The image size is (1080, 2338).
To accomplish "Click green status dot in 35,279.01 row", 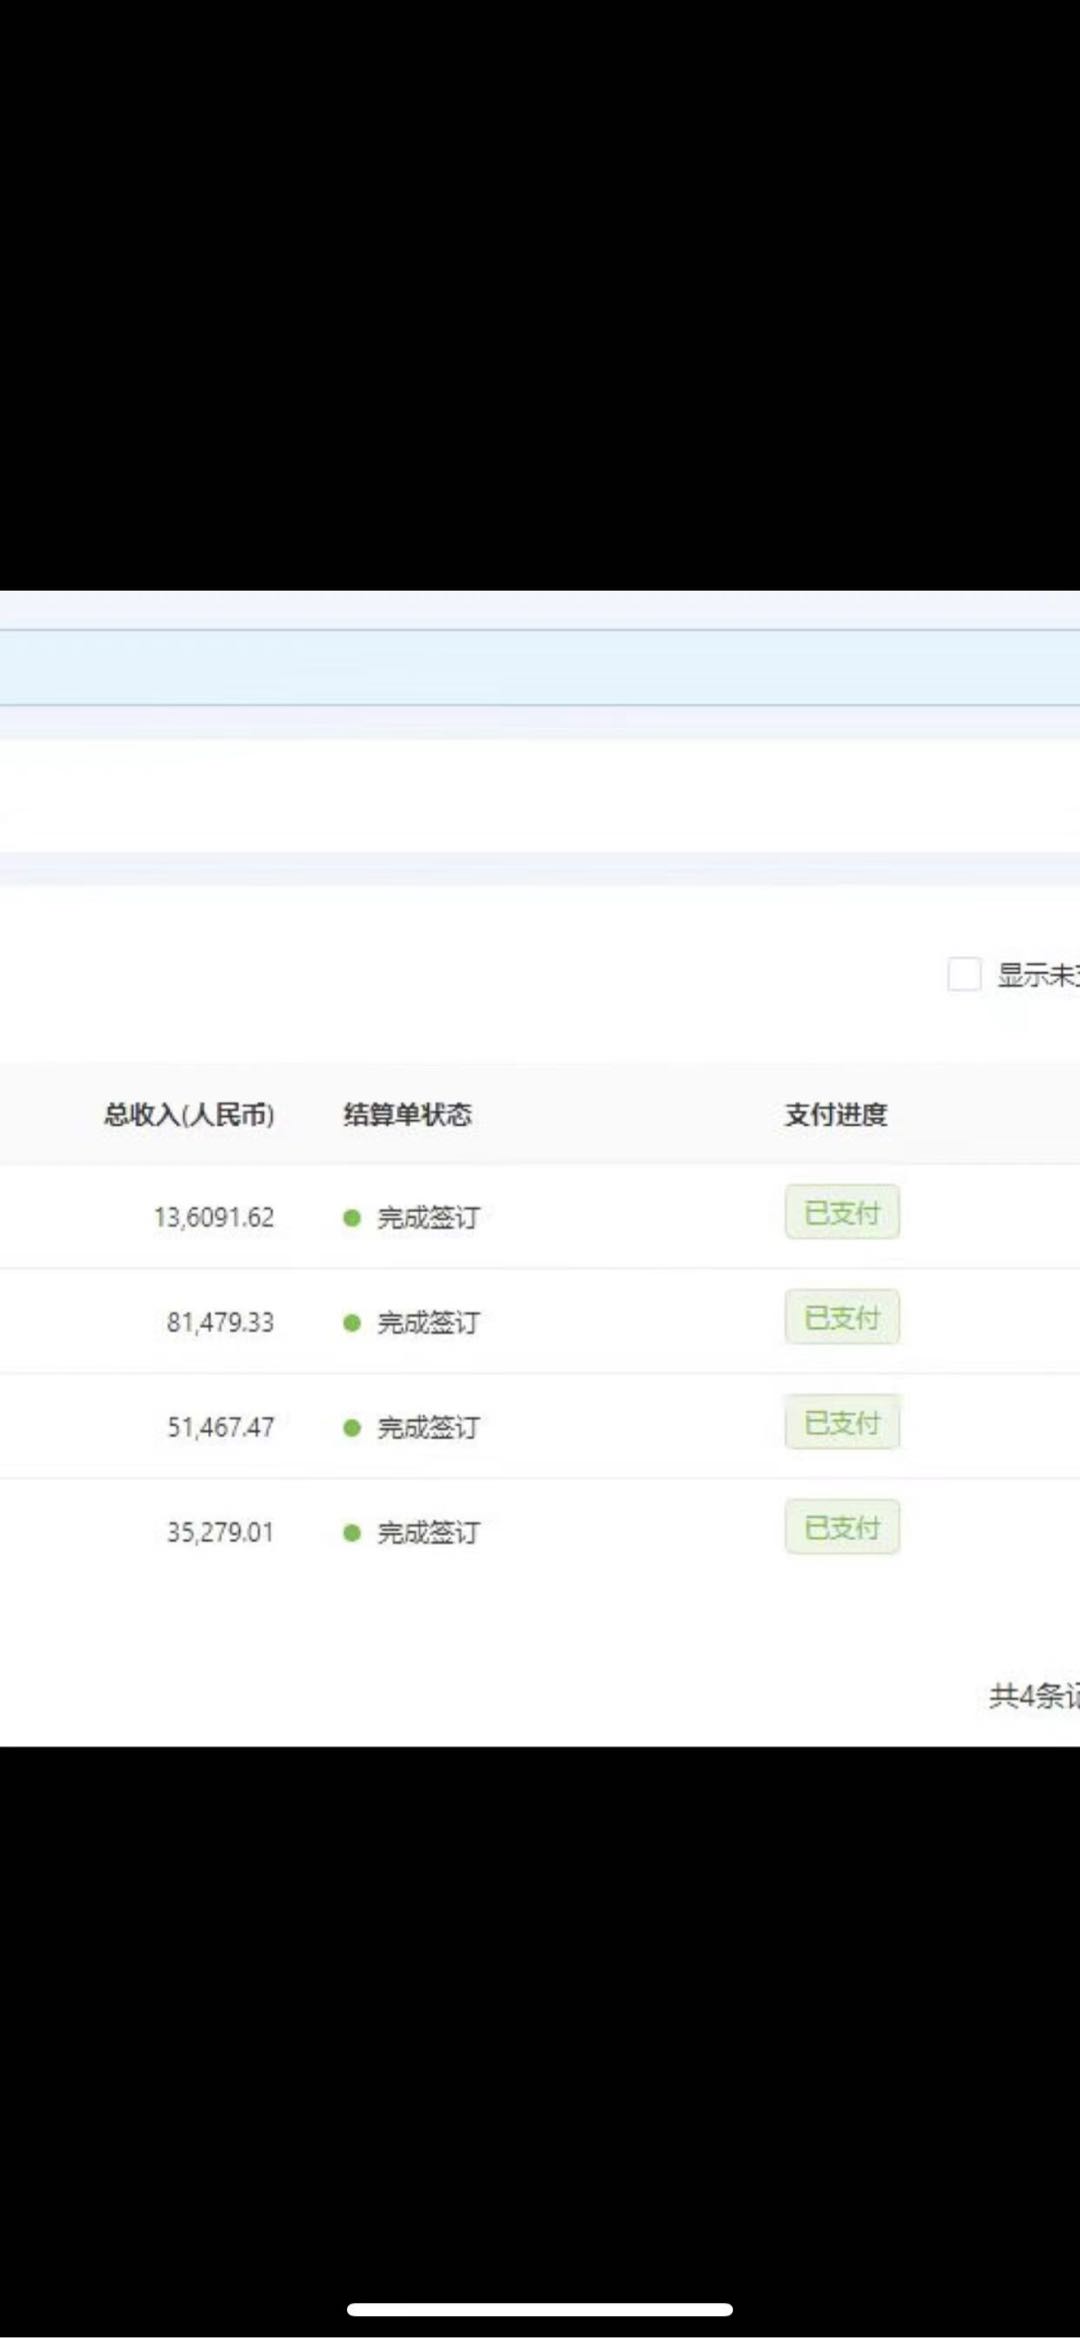I will coord(352,1533).
